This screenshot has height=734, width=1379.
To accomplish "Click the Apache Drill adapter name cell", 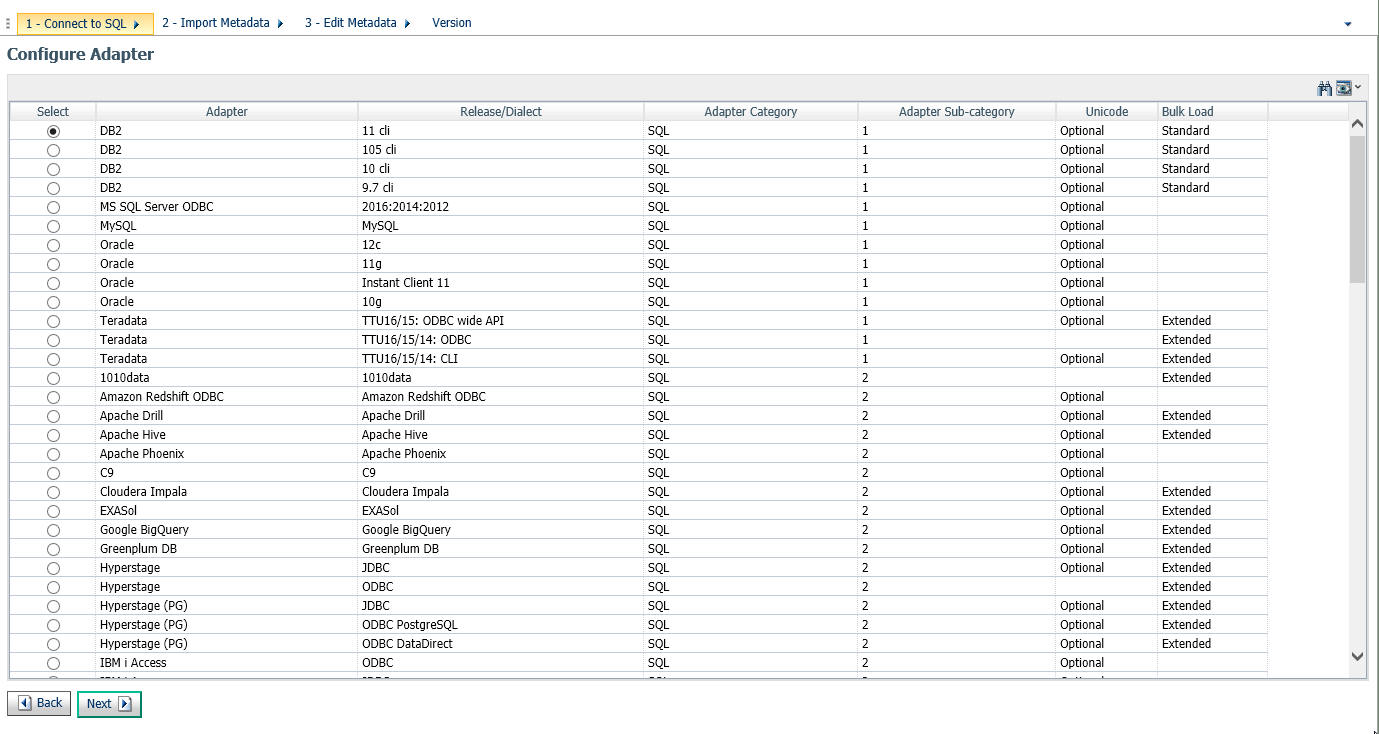I will point(227,416).
